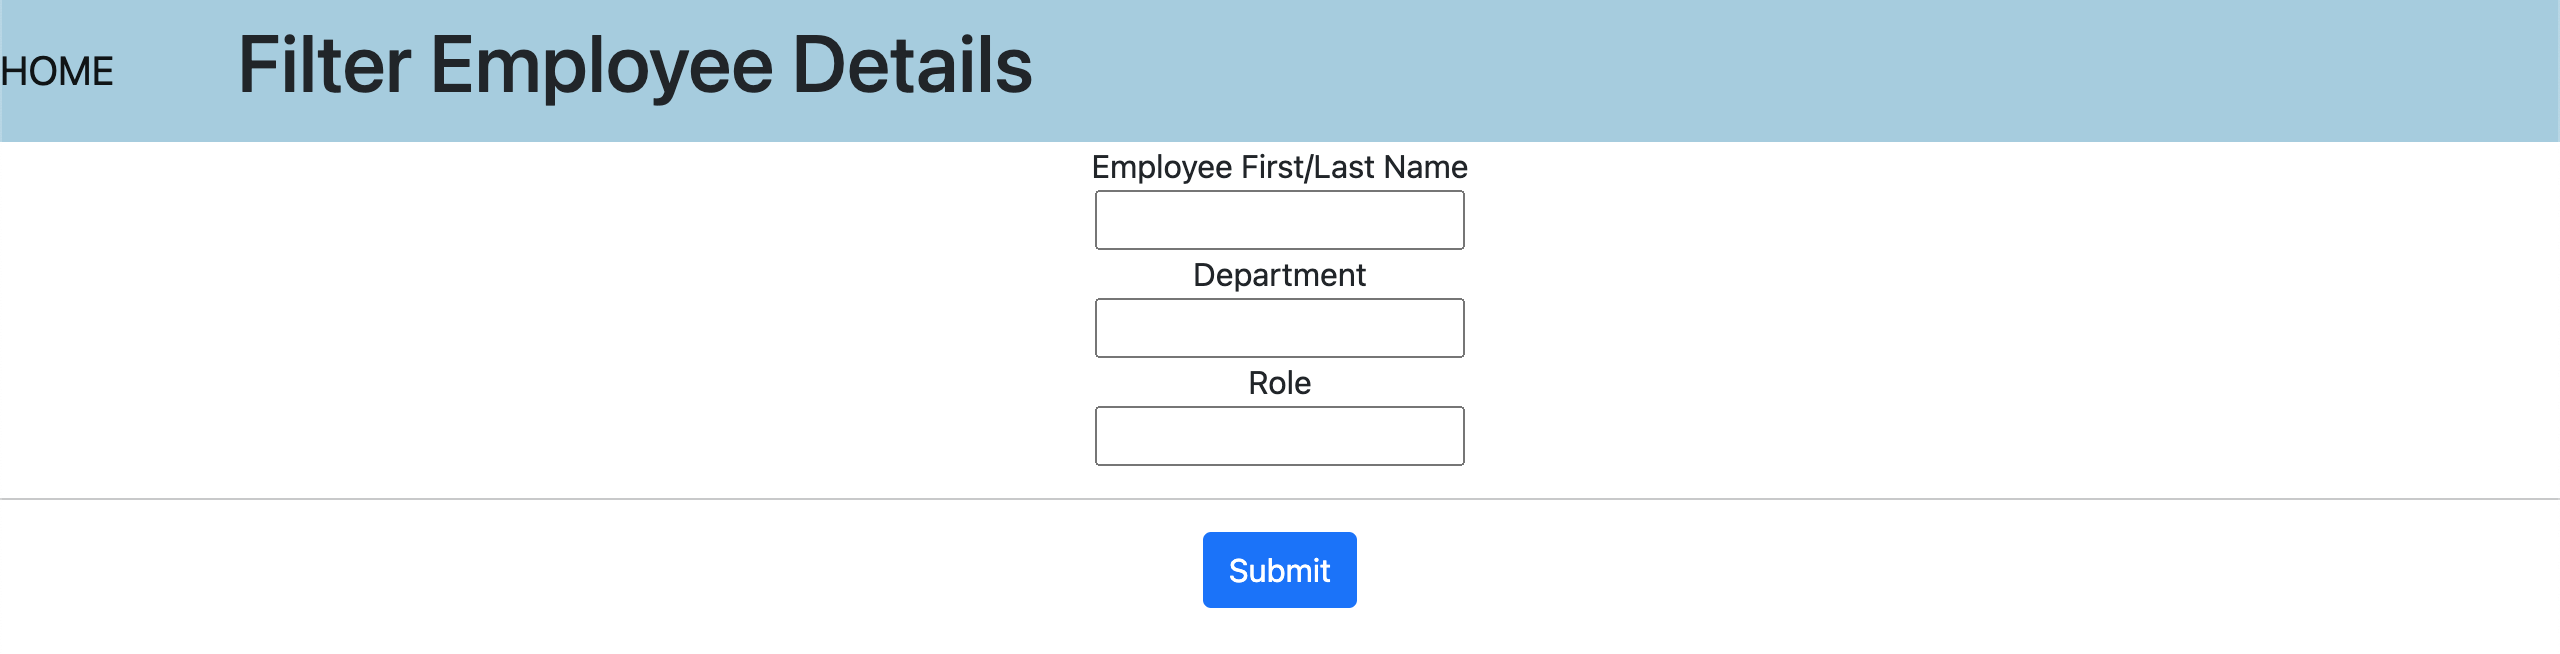Submit the employee filter form
The width and height of the screenshot is (2560, 654).
click(x=1279, y=569)
